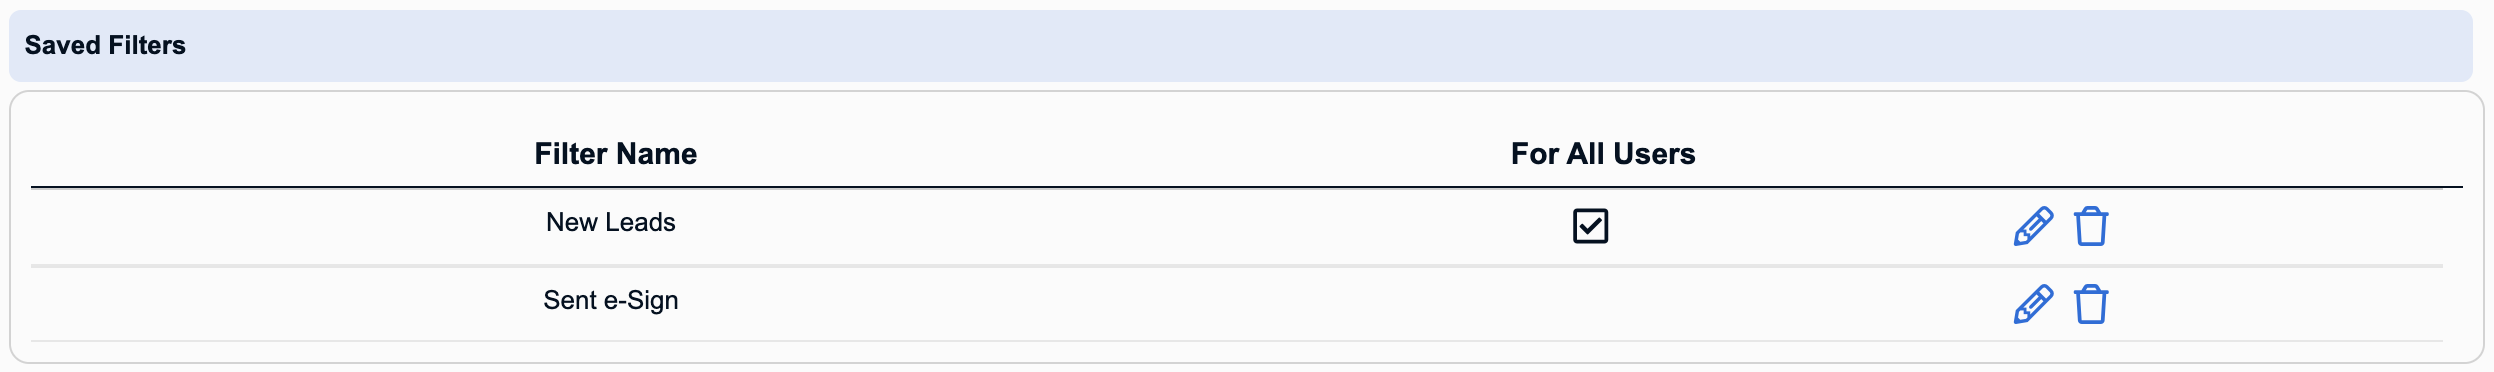Click the blank area of the Saved Filters bar
The width and height of the screenshot is (2494, 372).
tap(1300, 45)
